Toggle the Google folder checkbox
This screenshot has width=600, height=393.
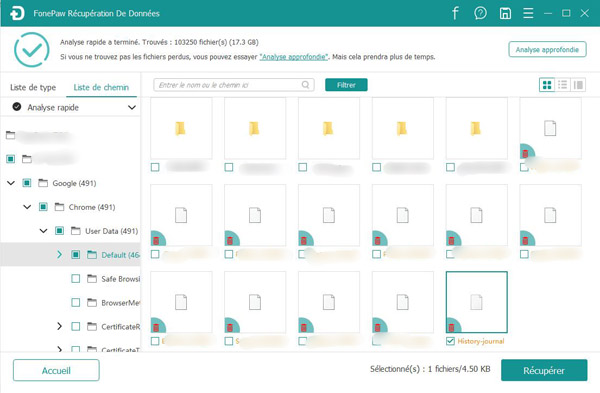[x=26, y=183]
